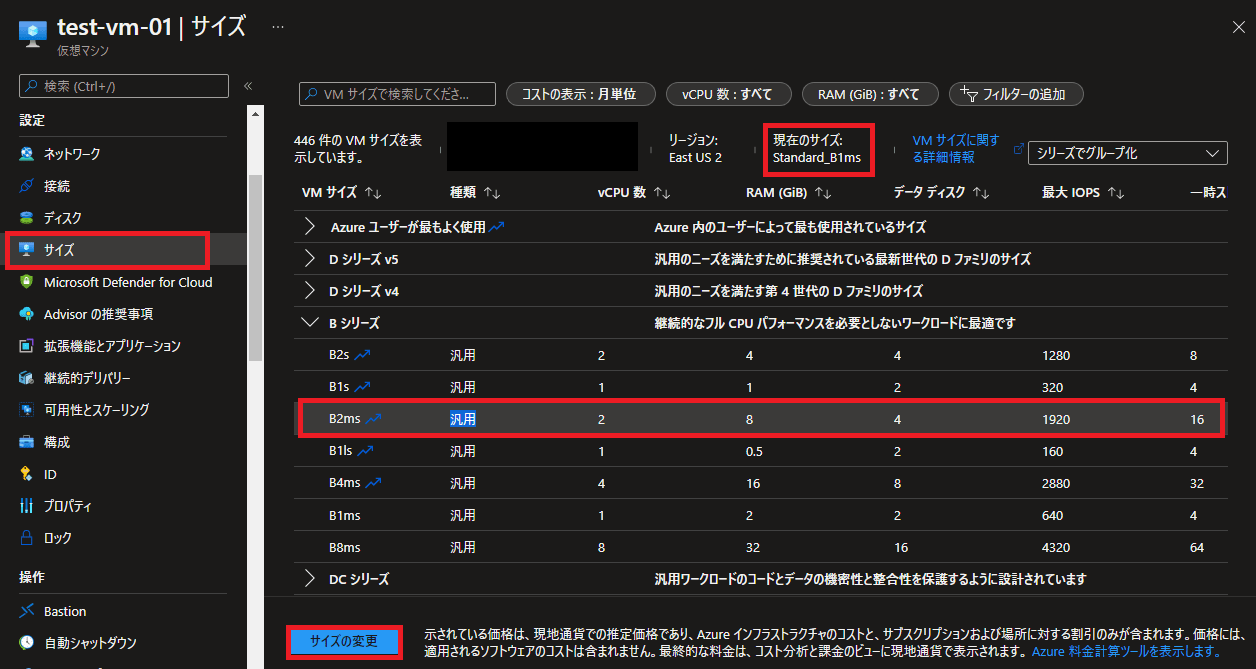
Task: Open the Azure 料金計算ツールを表示します link
Action: 1127,651
